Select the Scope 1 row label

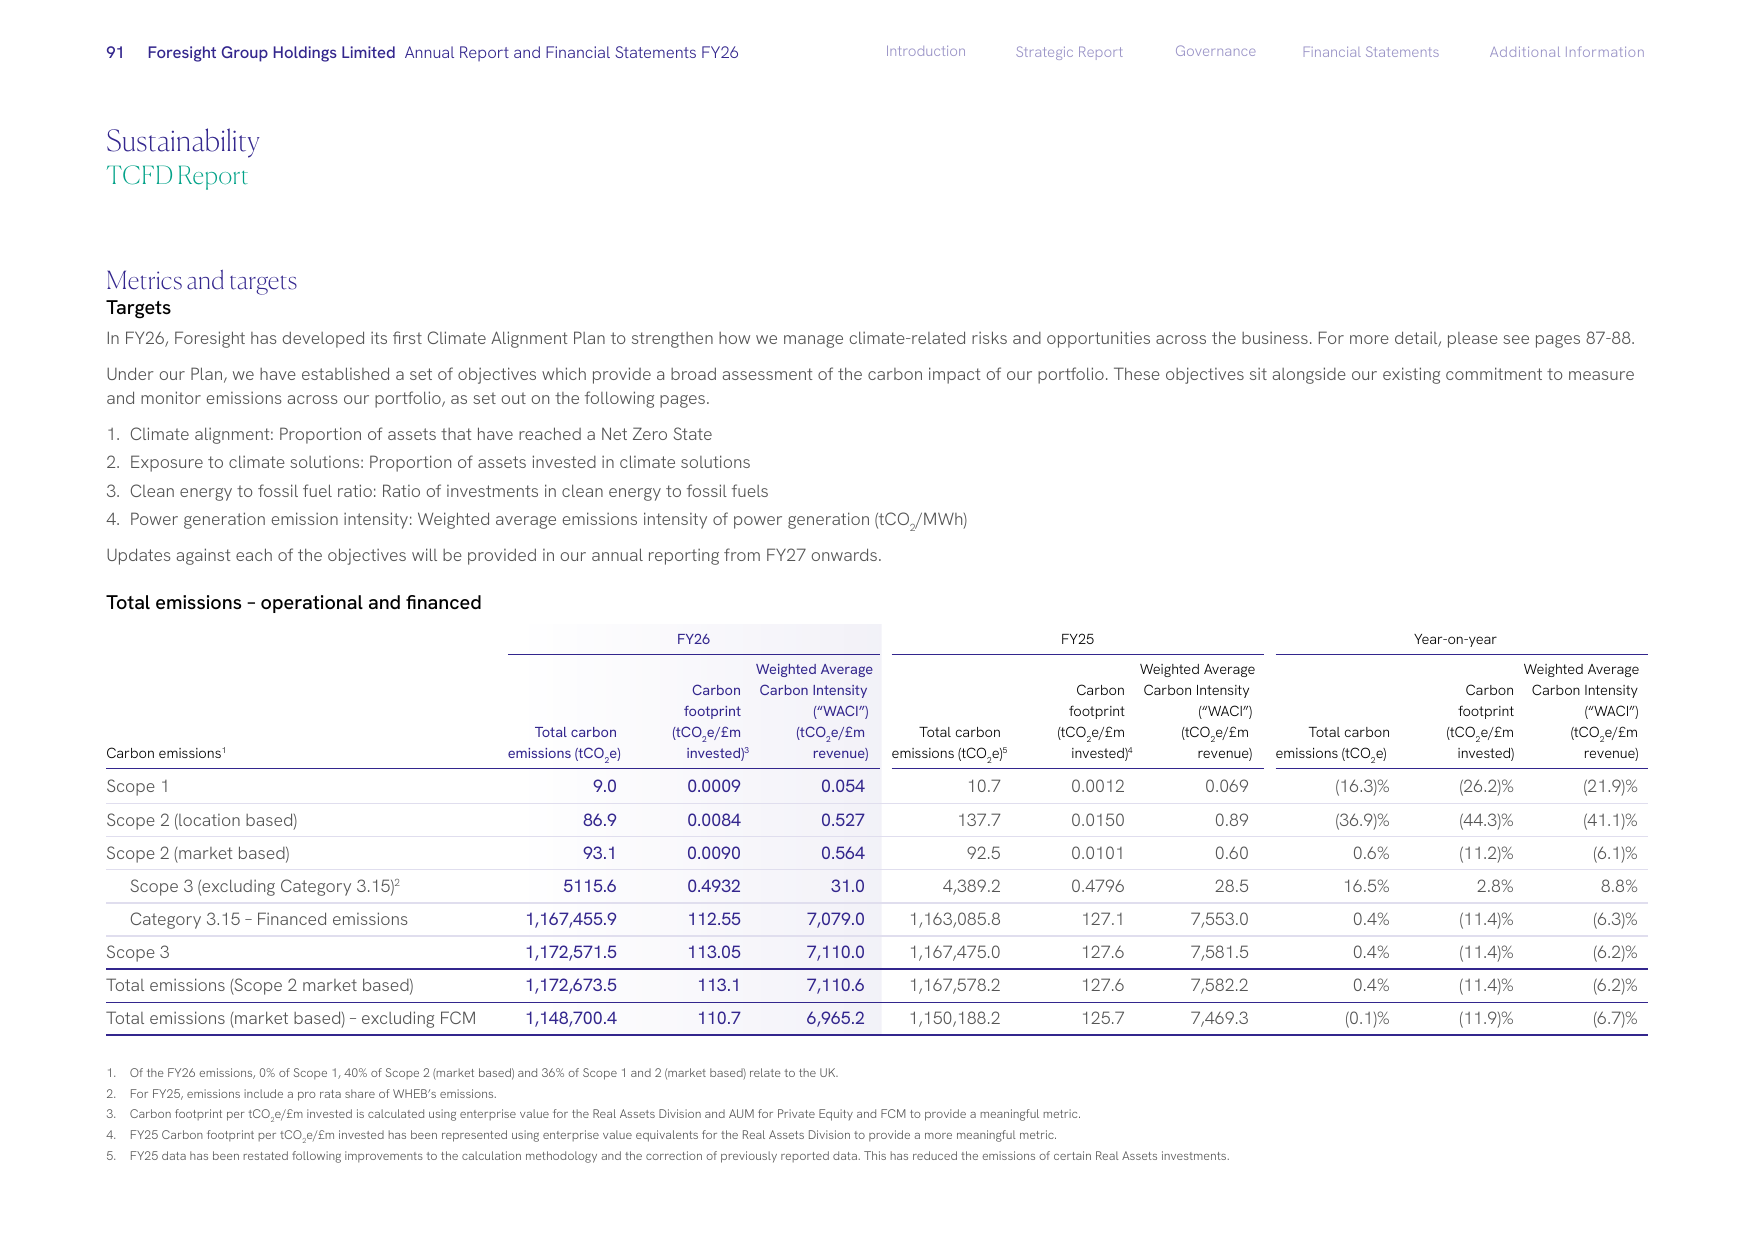pyautogui.click(x=138, y=786)
